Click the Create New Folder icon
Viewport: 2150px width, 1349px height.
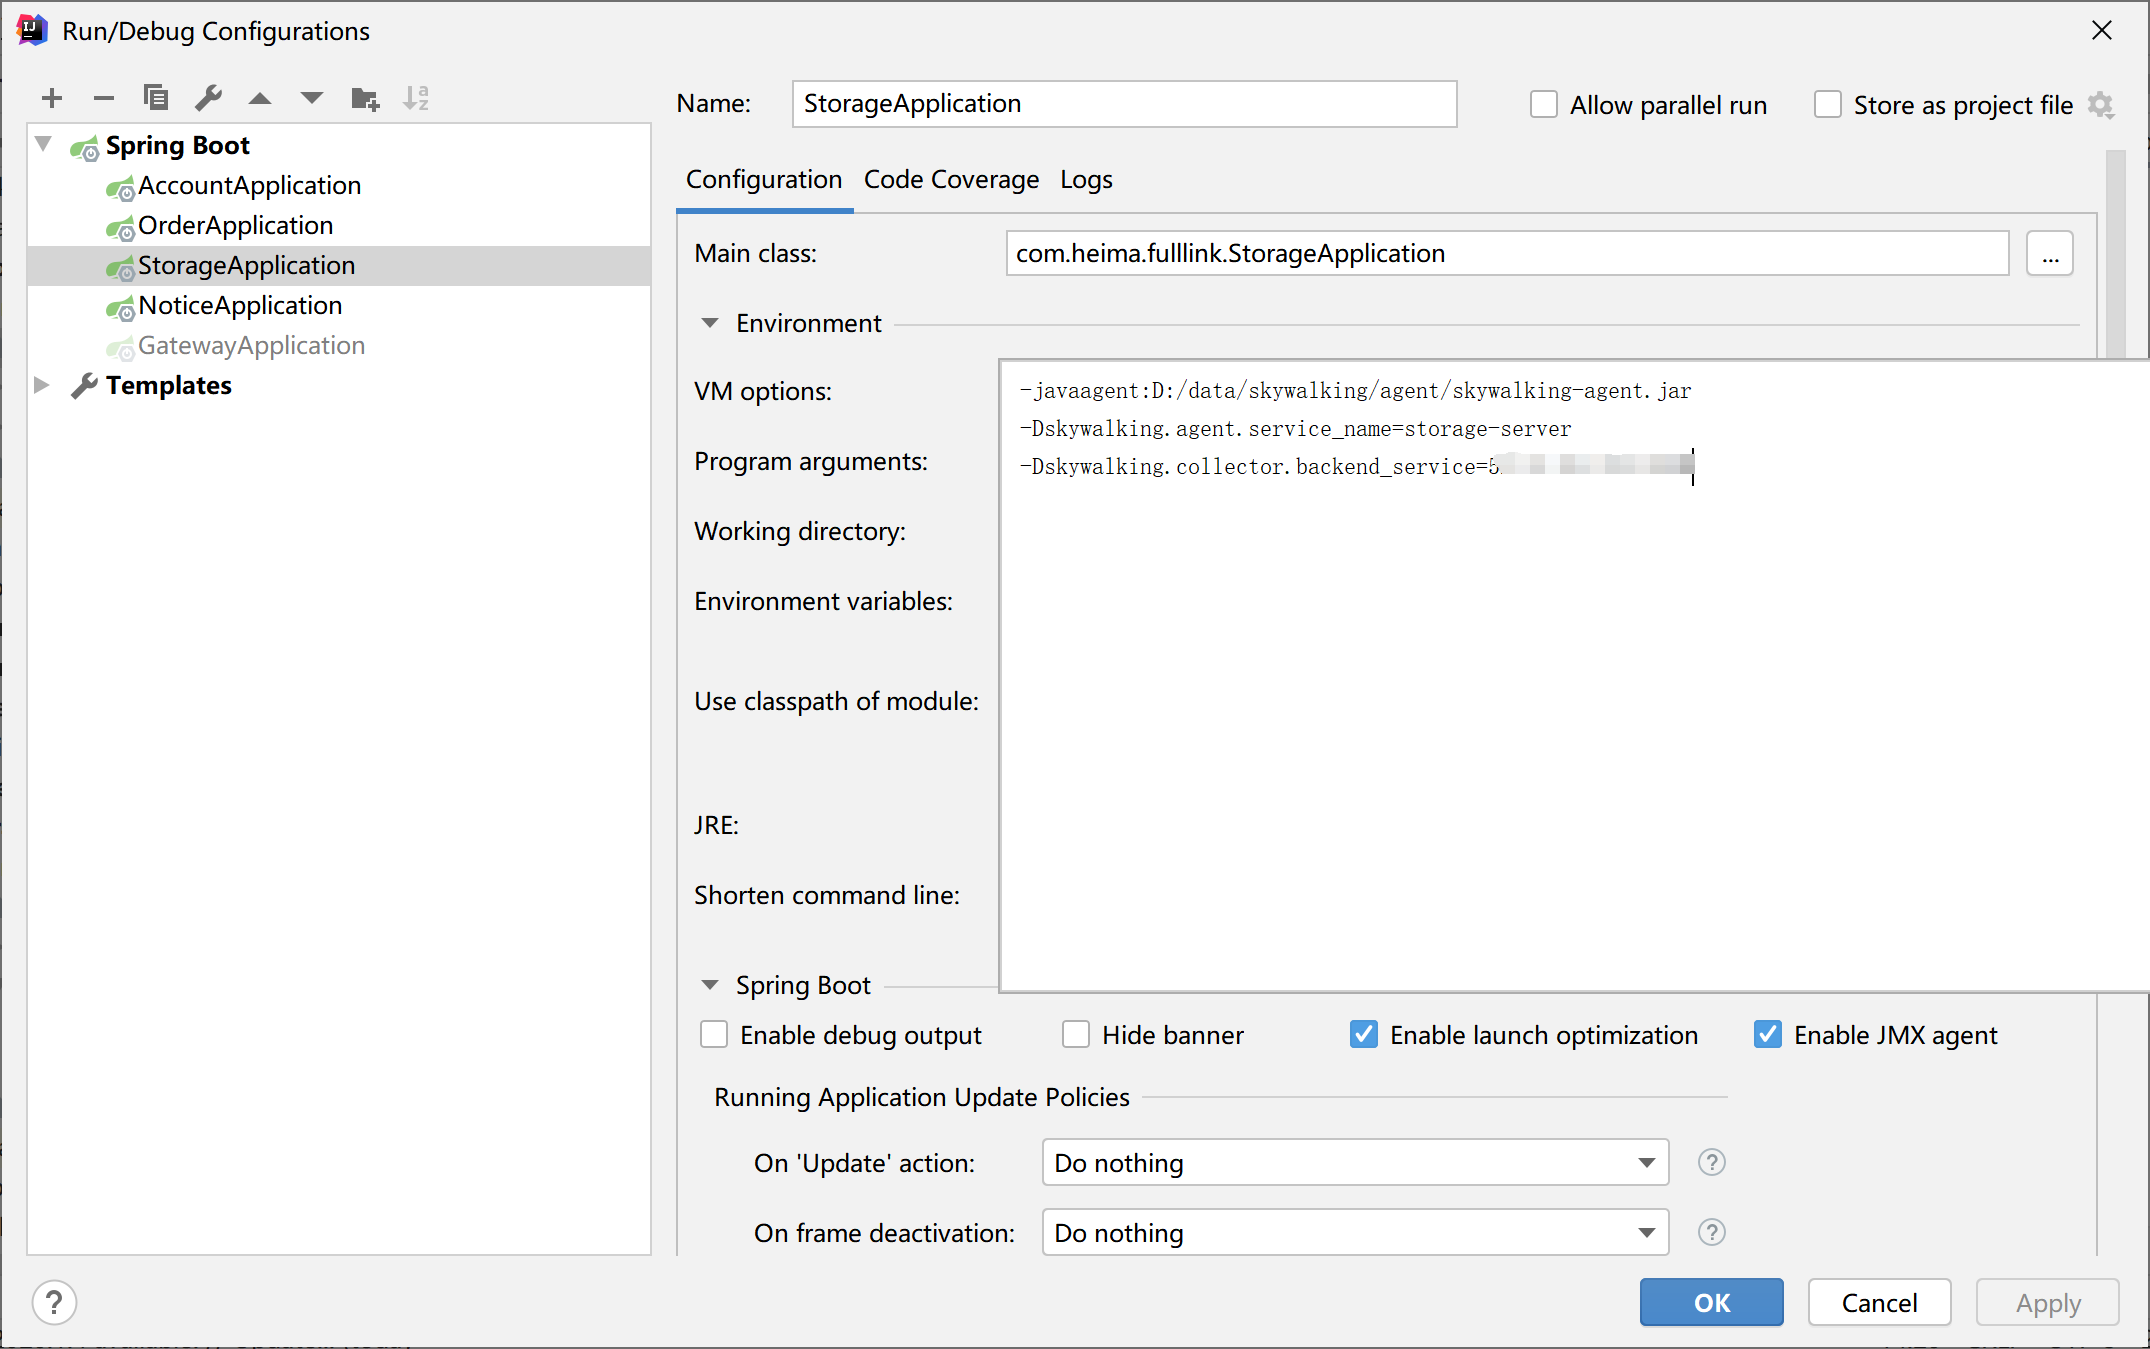(365, 98)
